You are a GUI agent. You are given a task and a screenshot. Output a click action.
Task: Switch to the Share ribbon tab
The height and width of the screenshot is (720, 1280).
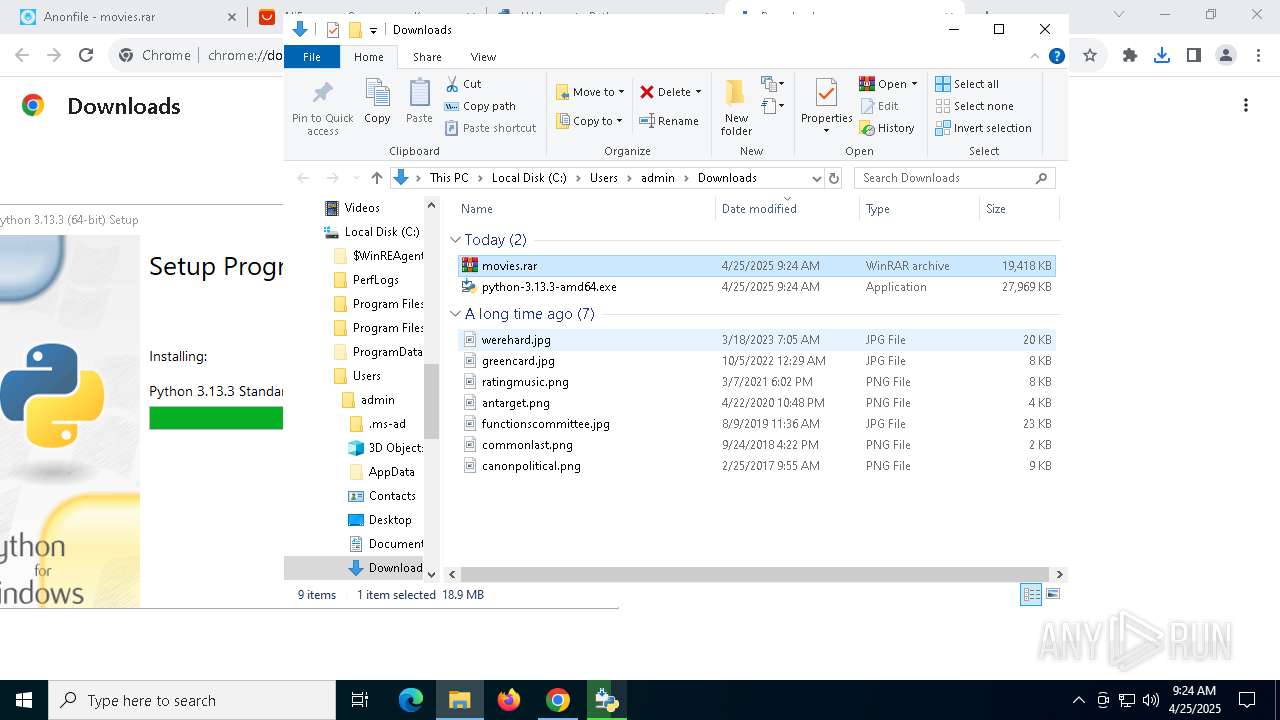(x=427, y=57)
